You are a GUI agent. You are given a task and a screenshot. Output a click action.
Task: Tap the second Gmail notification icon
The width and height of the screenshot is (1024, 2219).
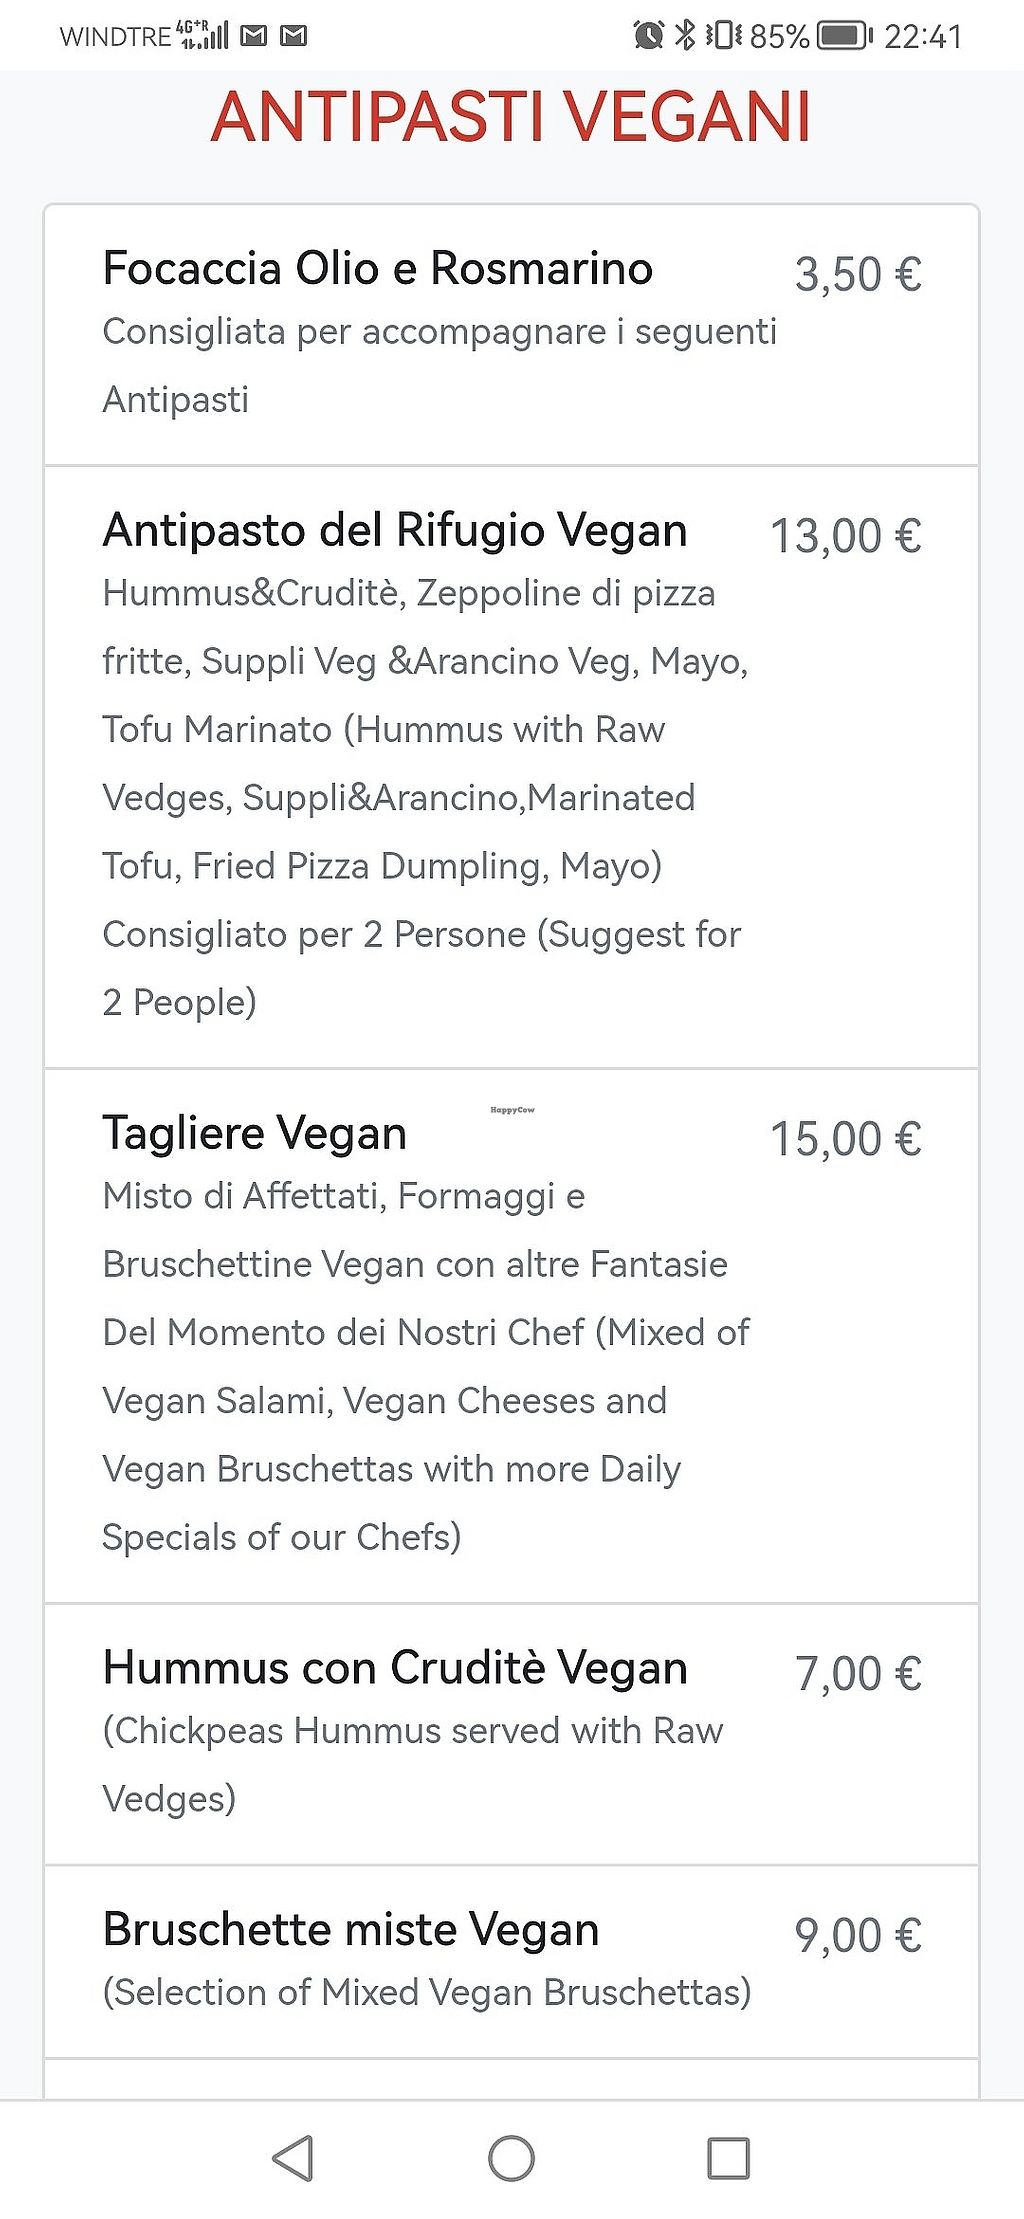pyautogui.click(x=293, y=37)
